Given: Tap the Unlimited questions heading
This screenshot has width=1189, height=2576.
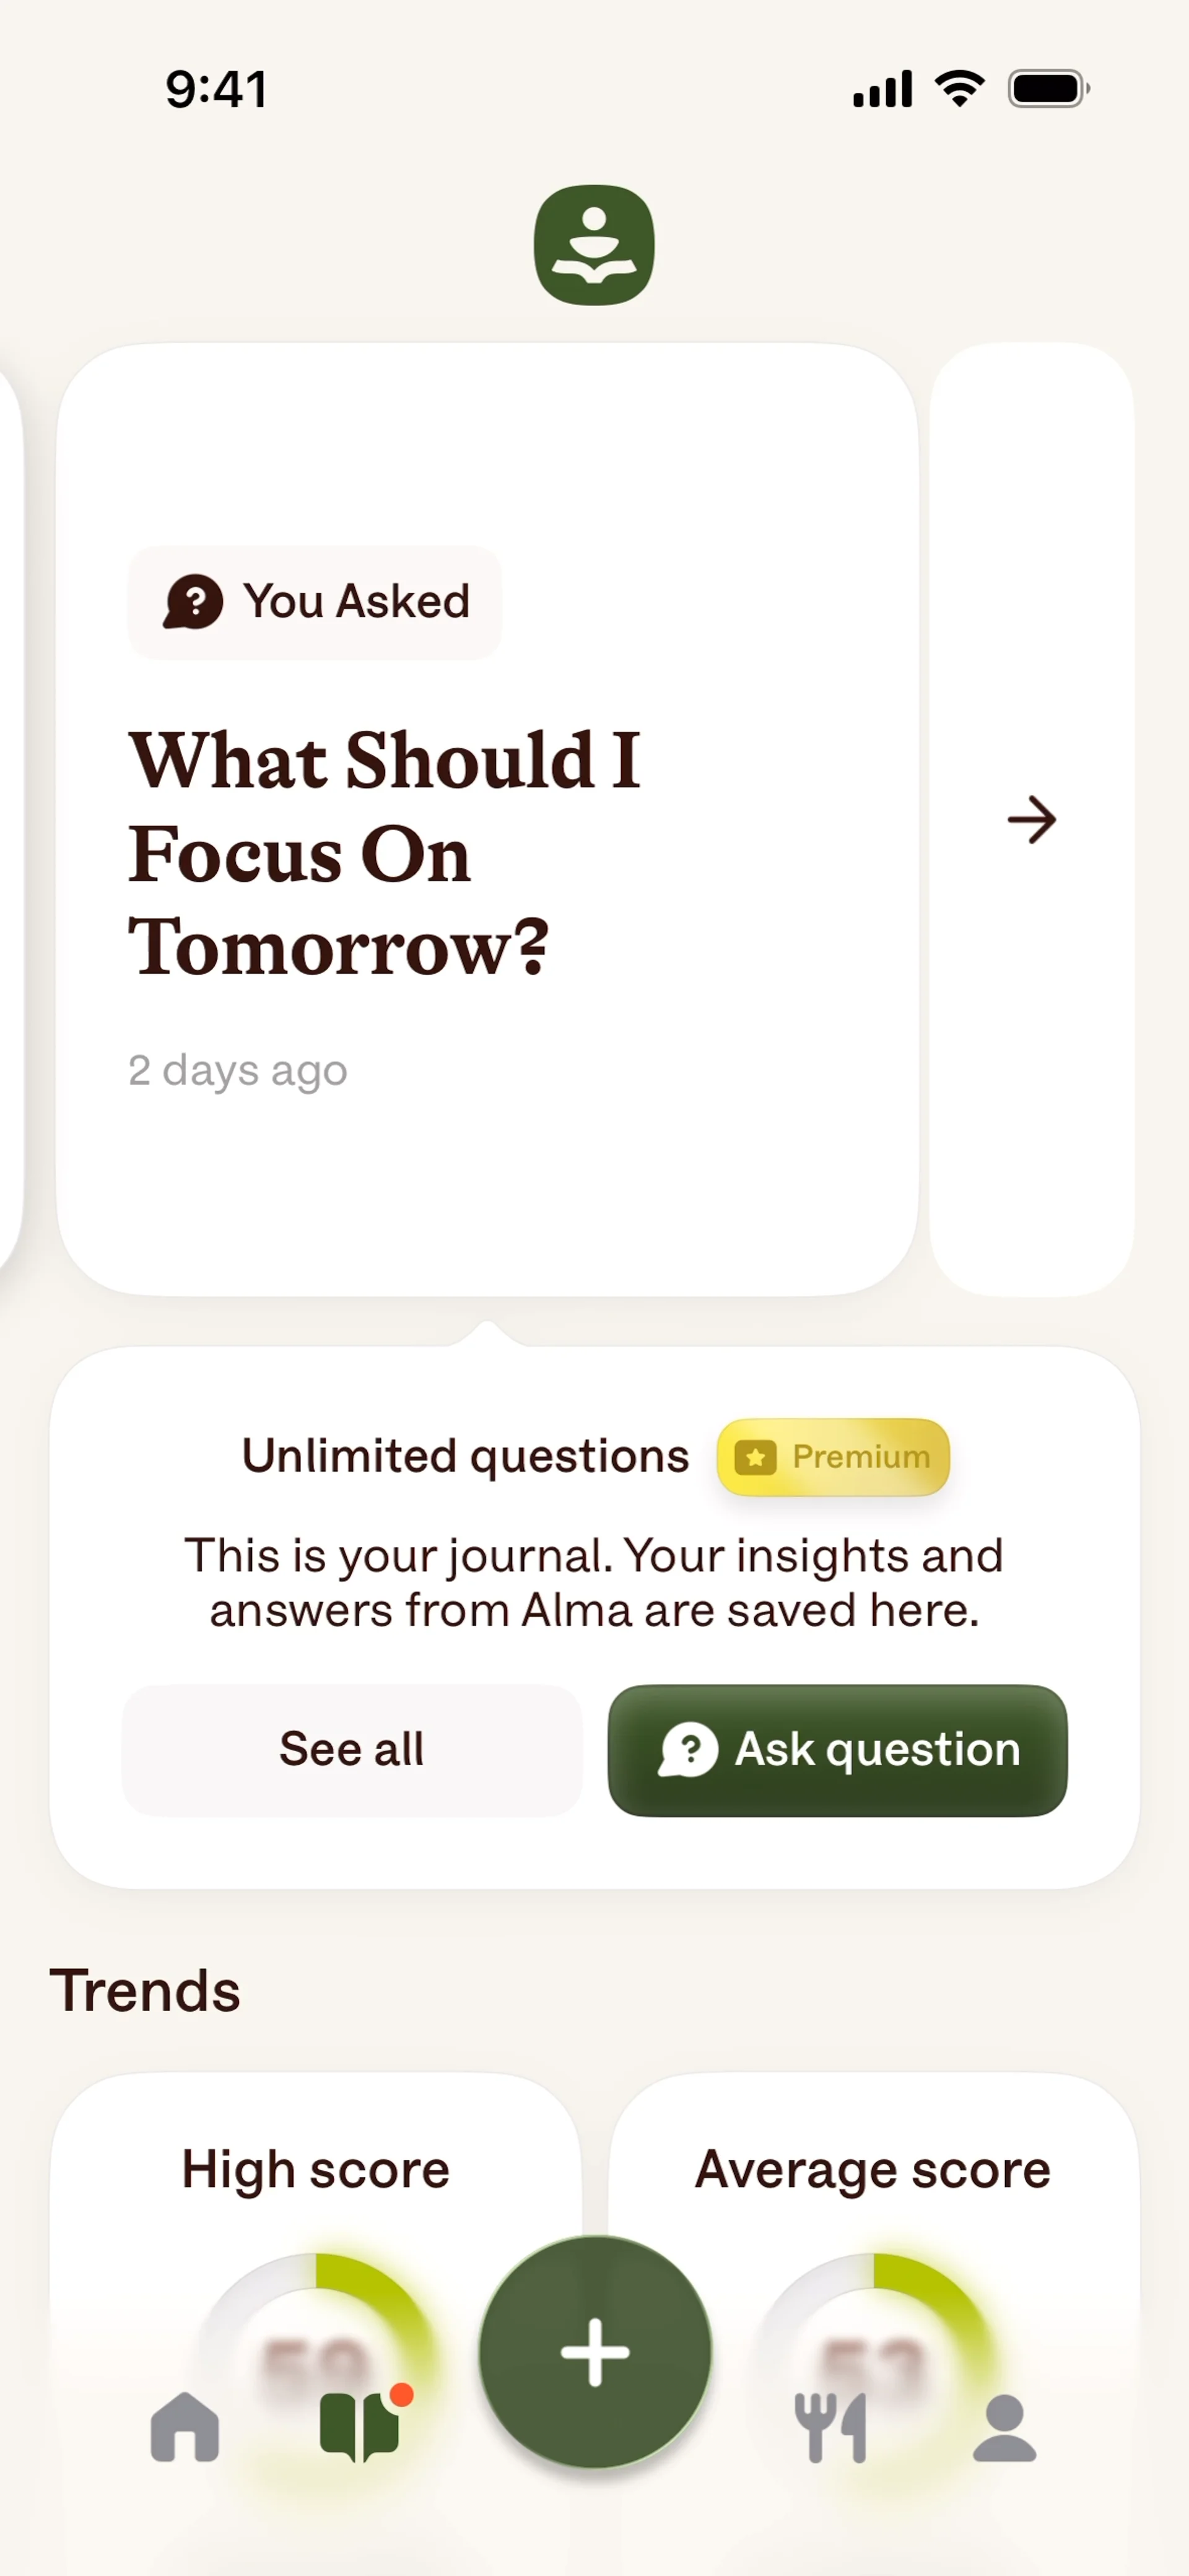Looking at the screenshot, I should click(465, 1456).
